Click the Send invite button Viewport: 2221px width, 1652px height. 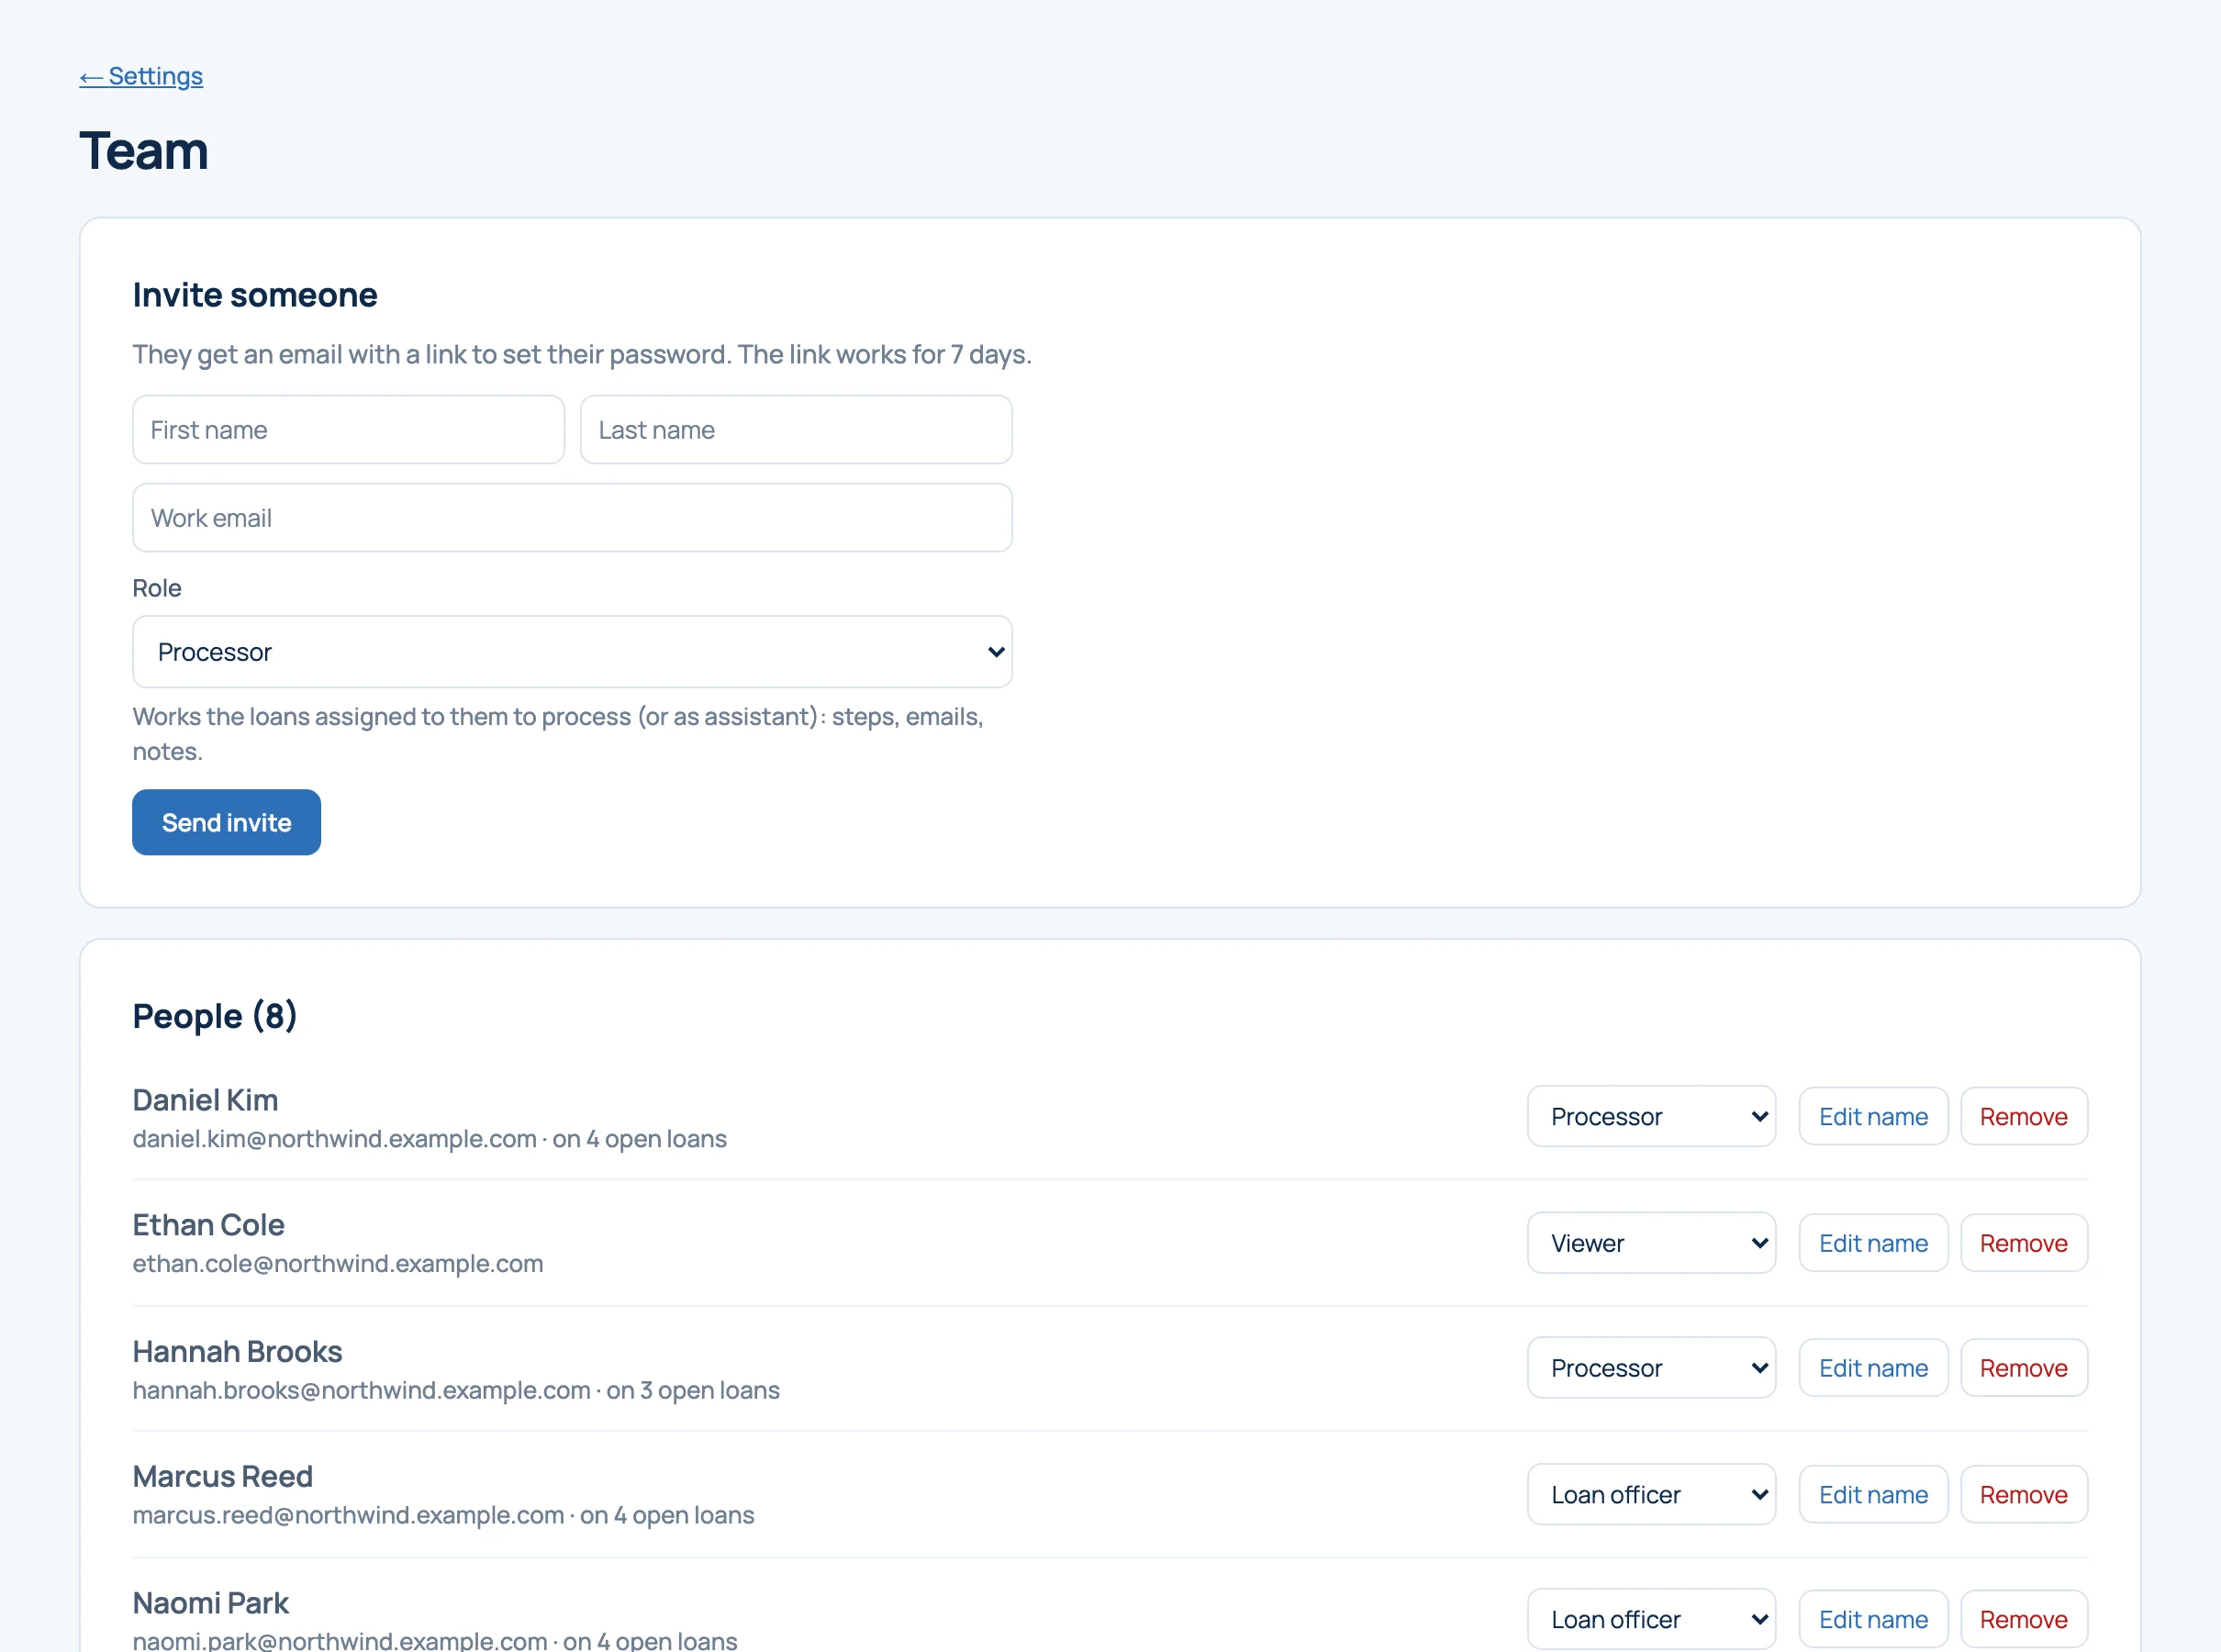(226, 822)
